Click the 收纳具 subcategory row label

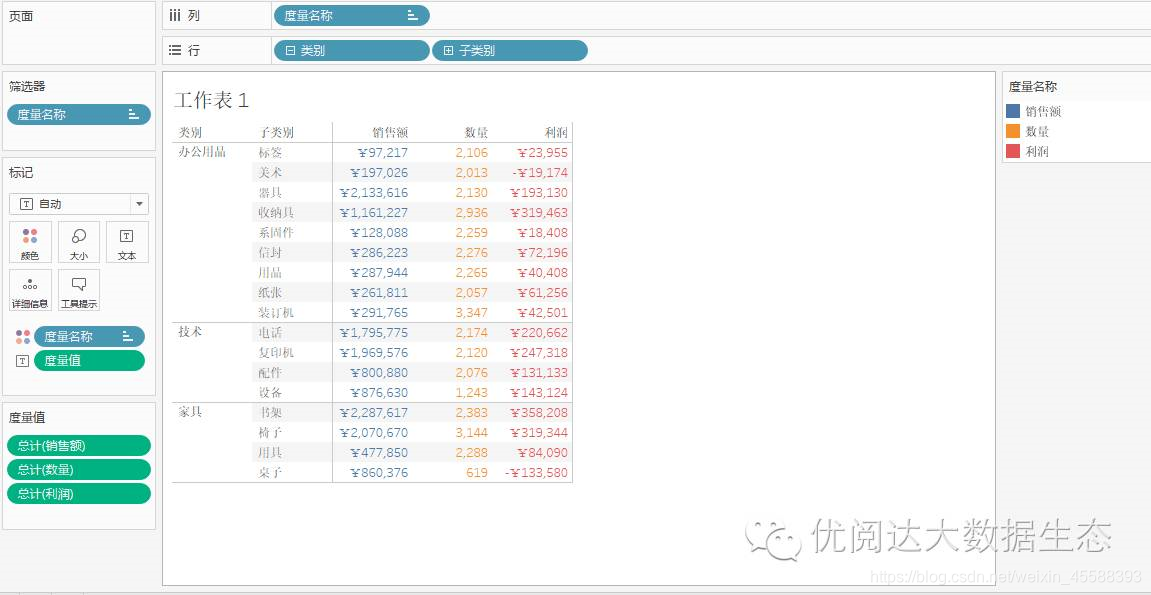tap(276, 213)
